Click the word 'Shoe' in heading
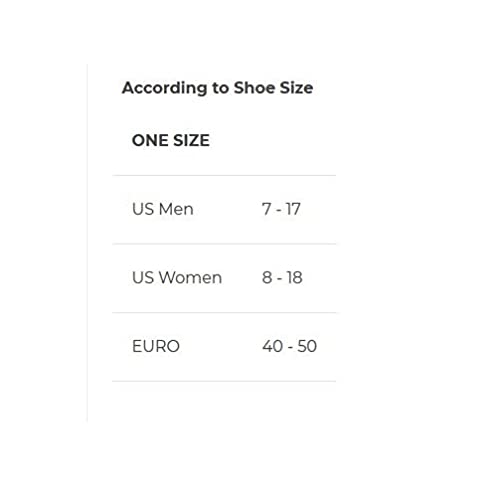 coord(254,88)
